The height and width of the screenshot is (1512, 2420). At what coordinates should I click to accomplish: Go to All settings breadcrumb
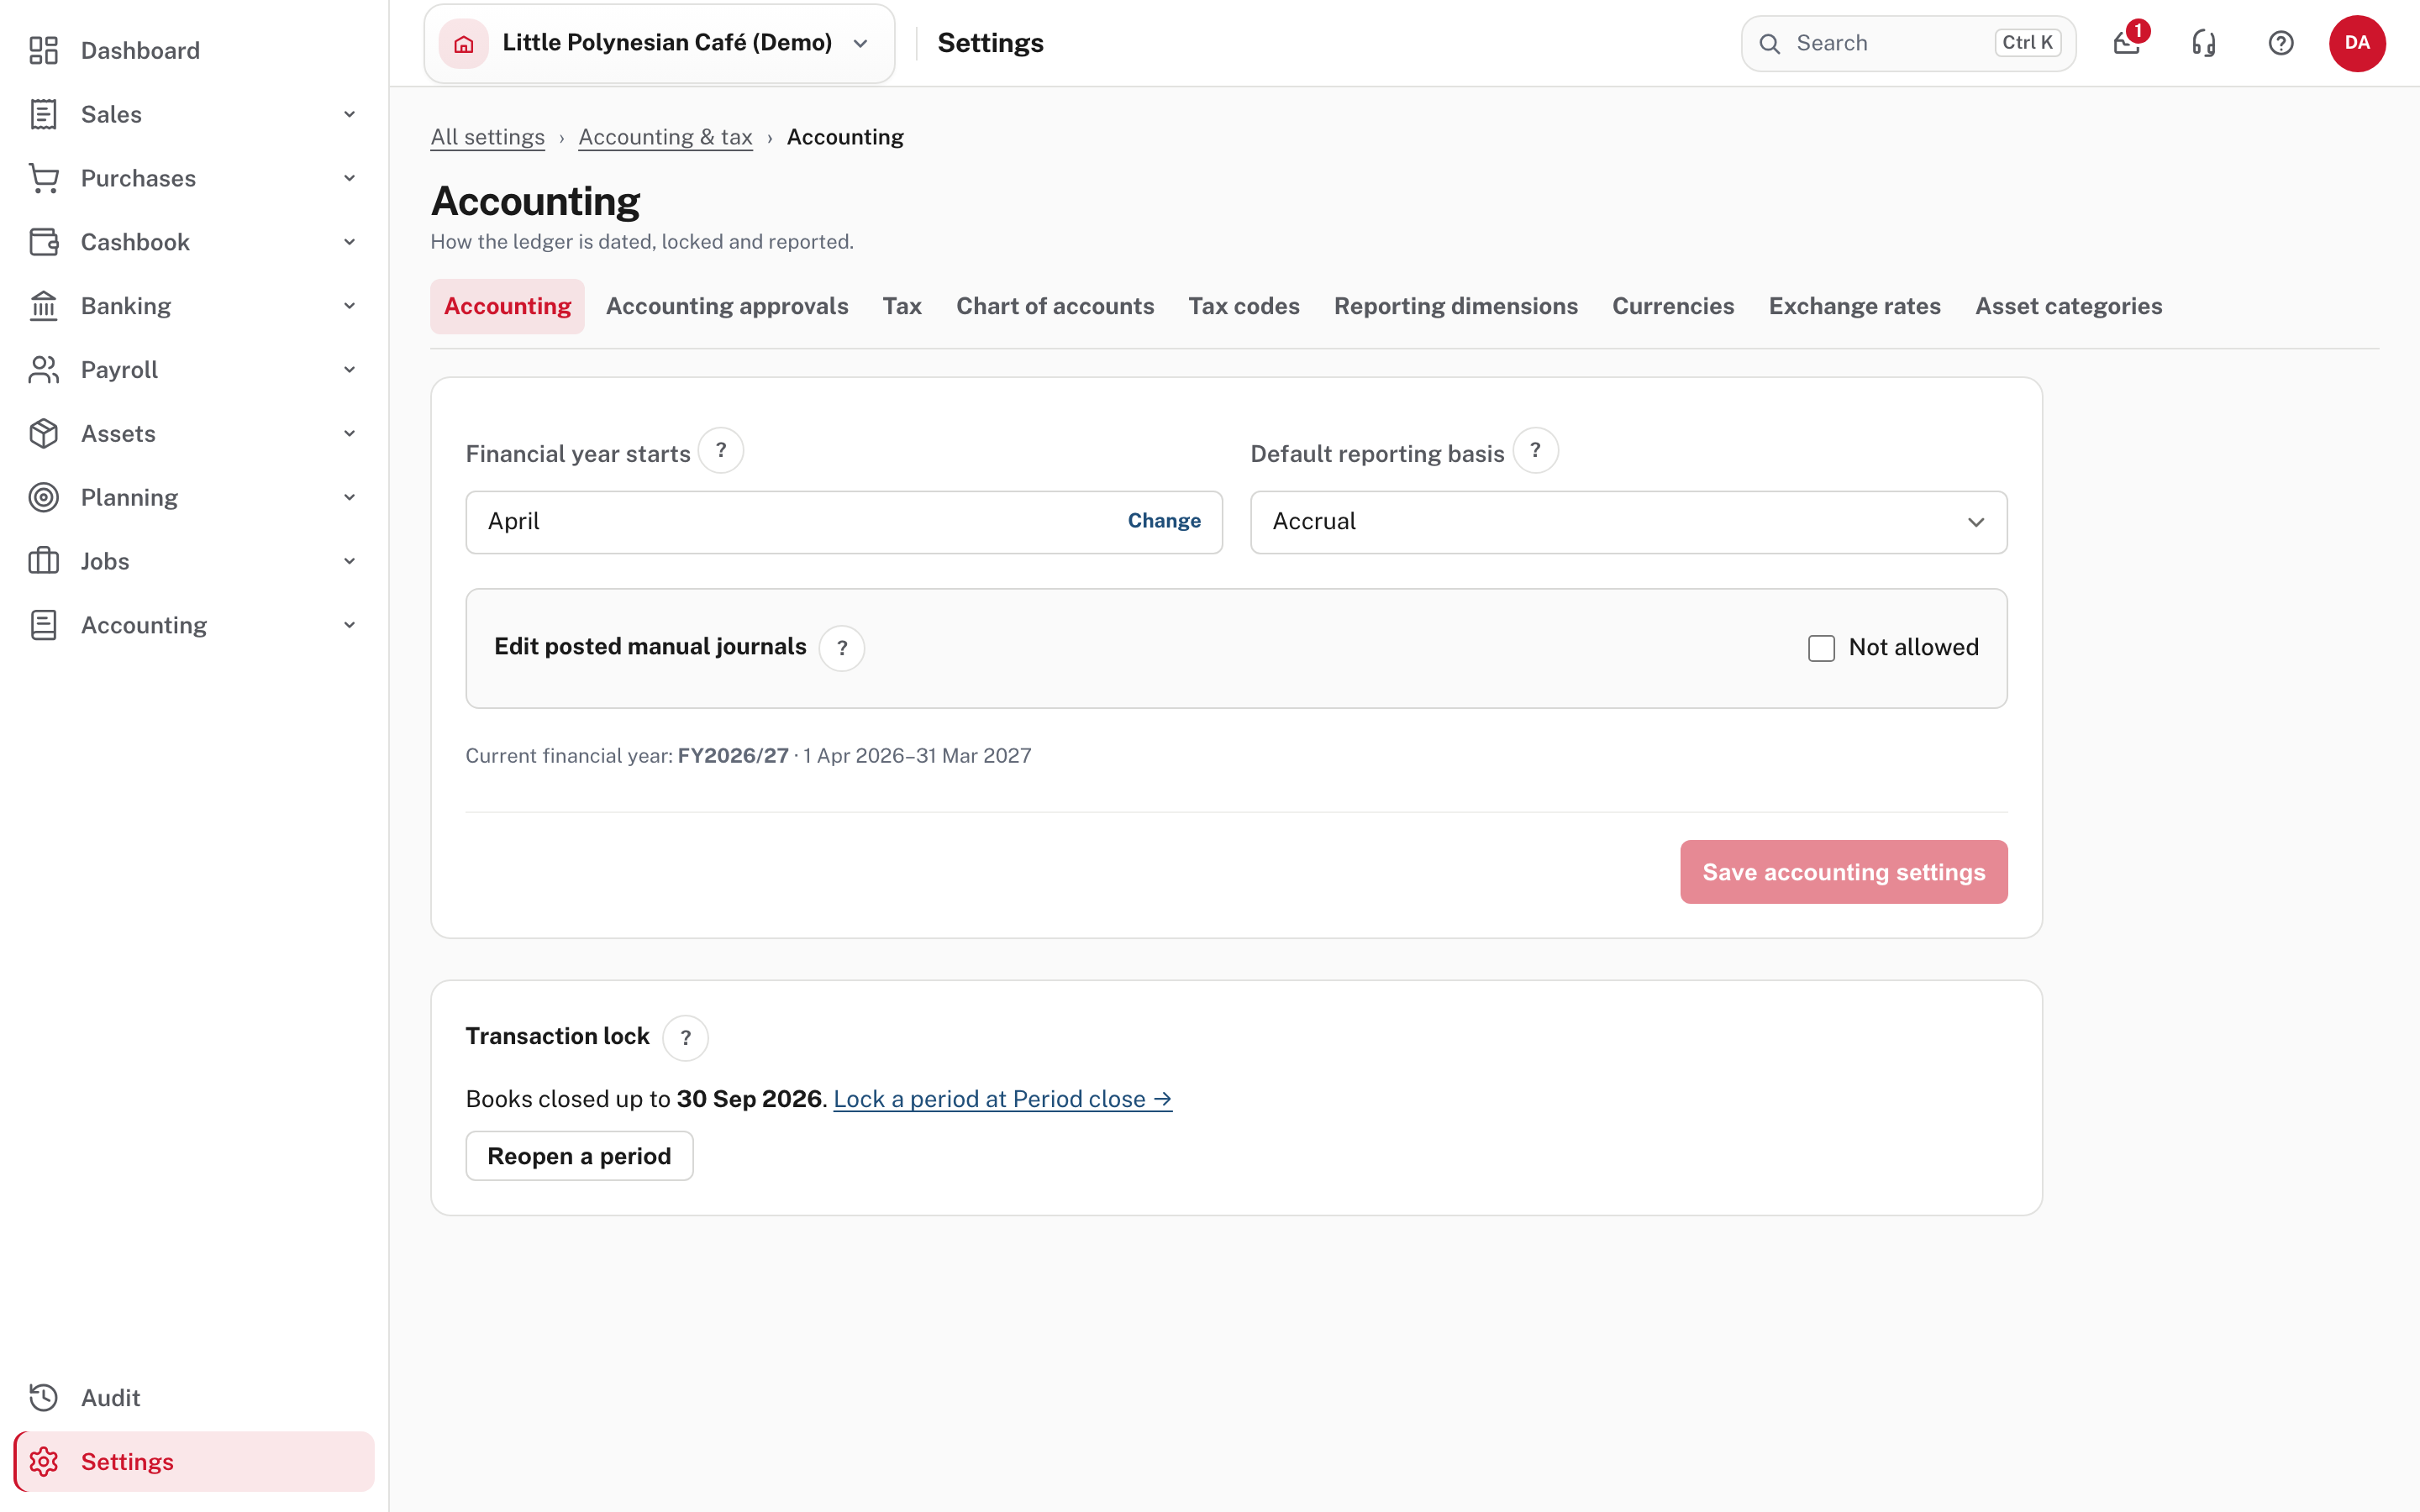(487, 137)
